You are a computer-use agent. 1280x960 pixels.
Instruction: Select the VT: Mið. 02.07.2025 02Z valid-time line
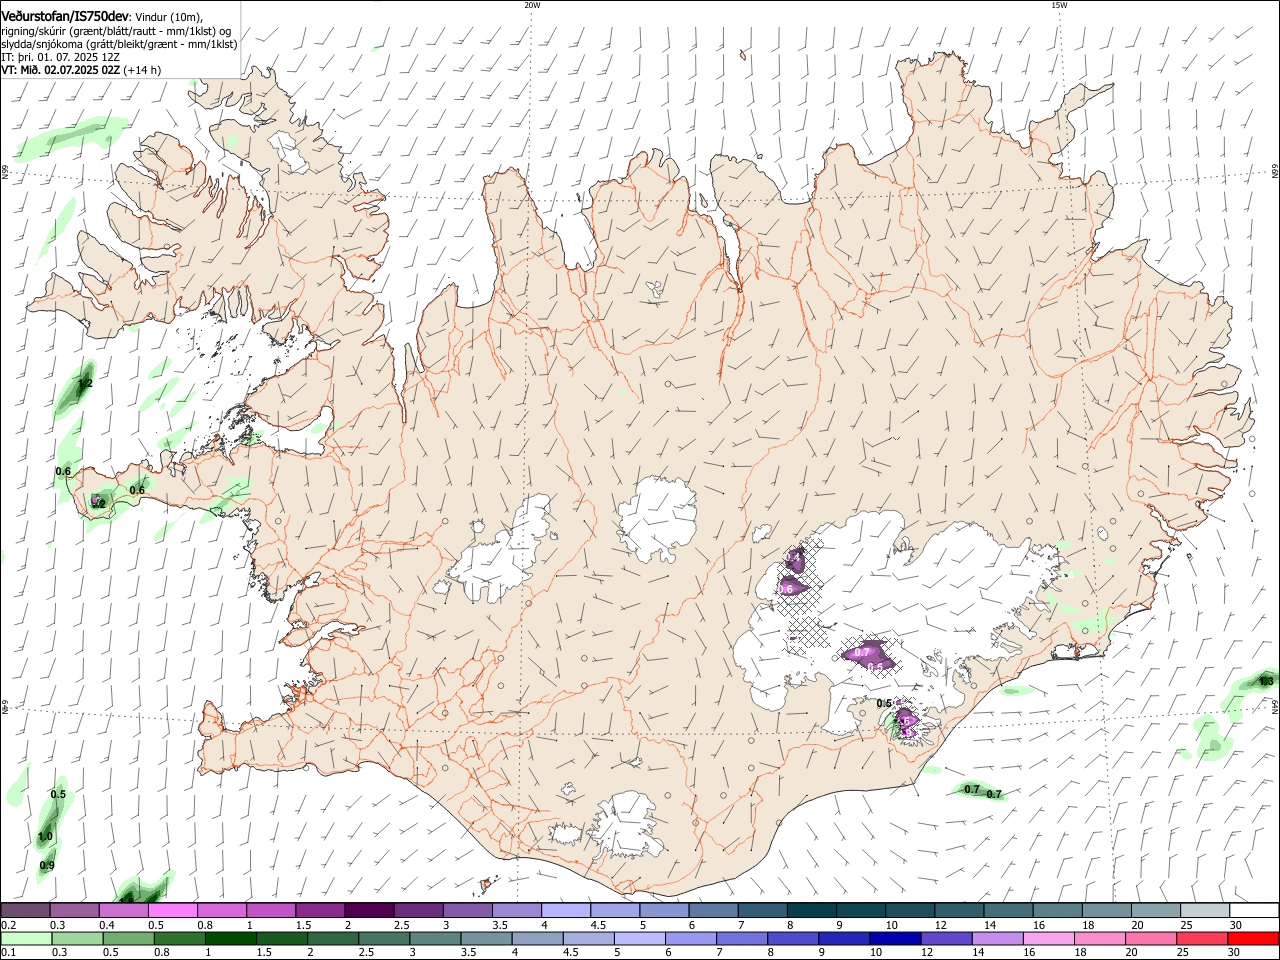tap(80, 70)
